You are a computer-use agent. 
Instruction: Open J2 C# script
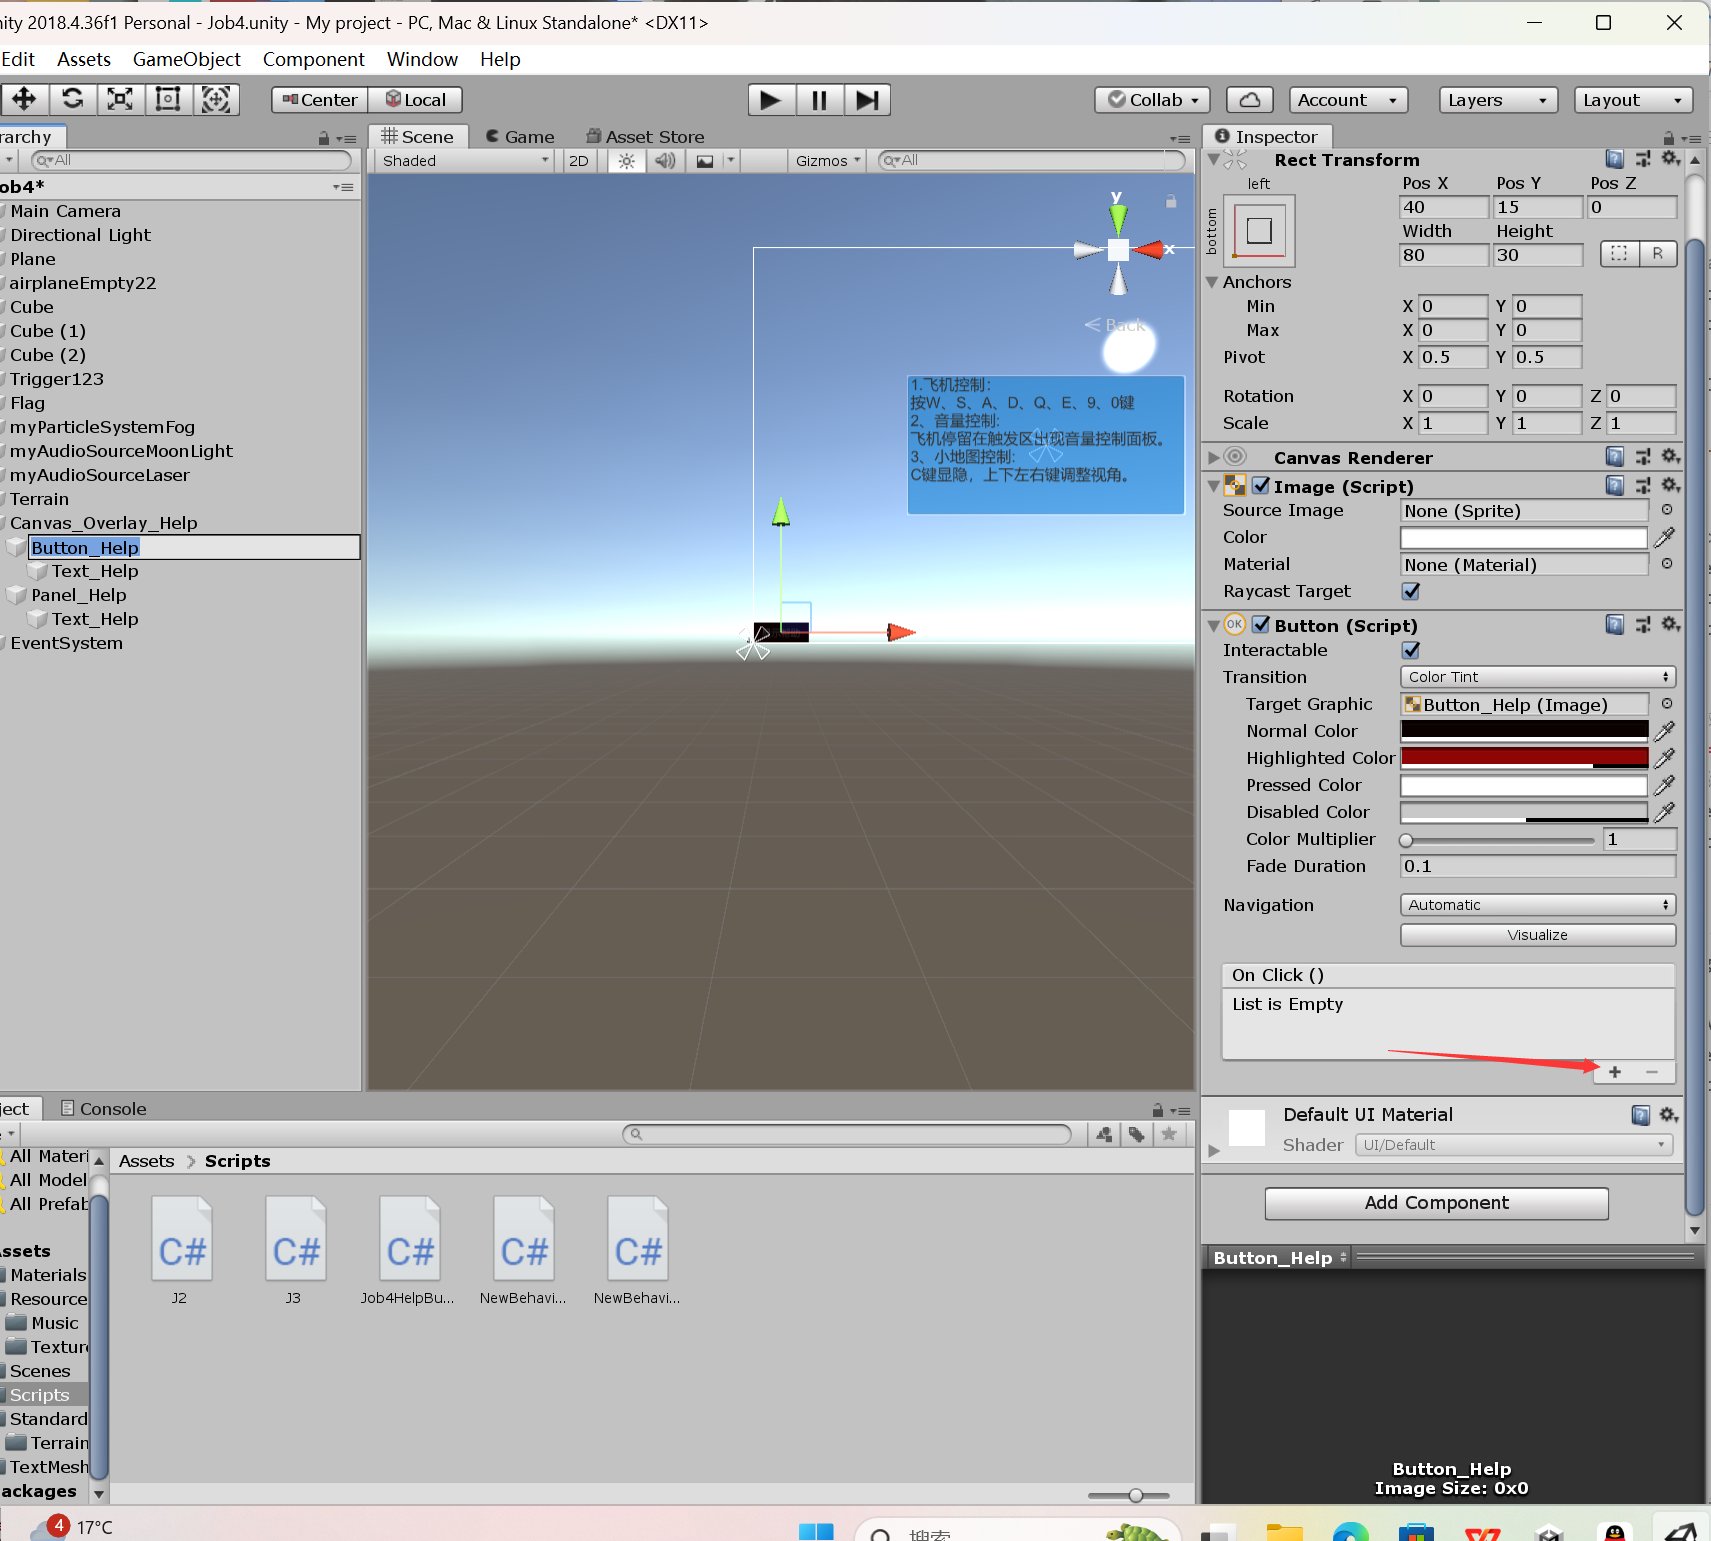click(x=181, y=1251)
